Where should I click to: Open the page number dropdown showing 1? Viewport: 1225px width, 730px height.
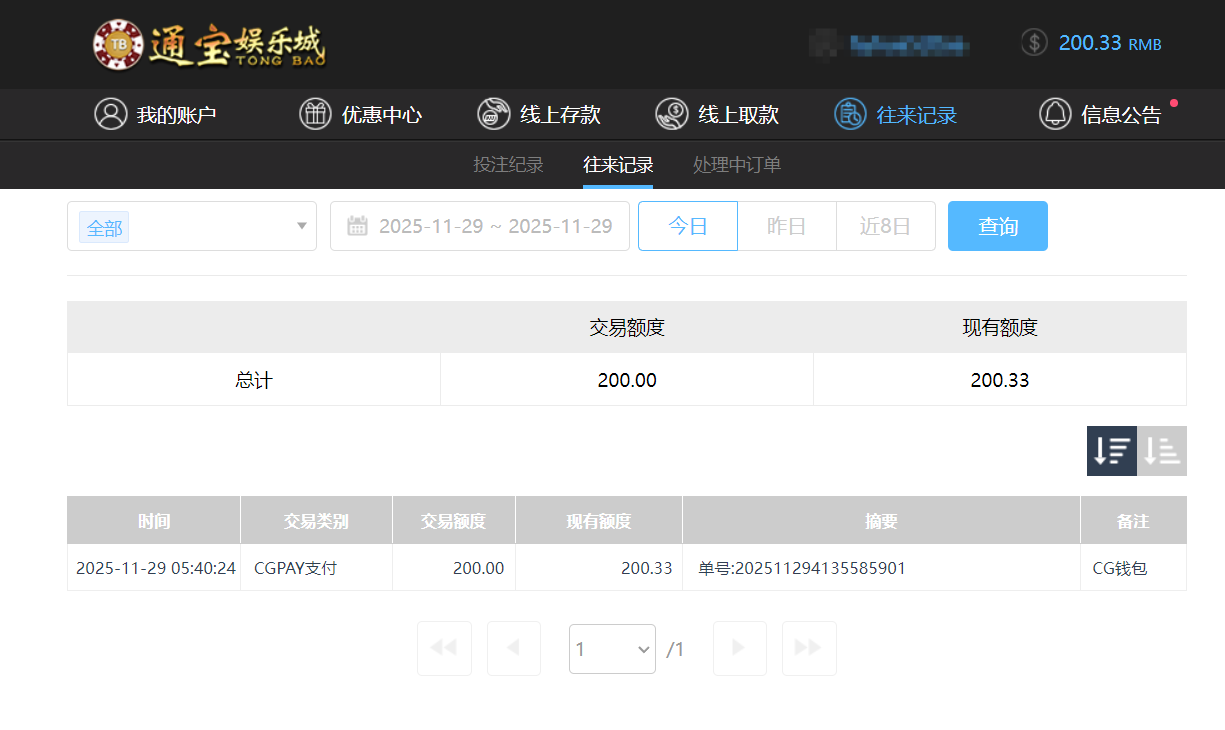(x=612, y=648)
